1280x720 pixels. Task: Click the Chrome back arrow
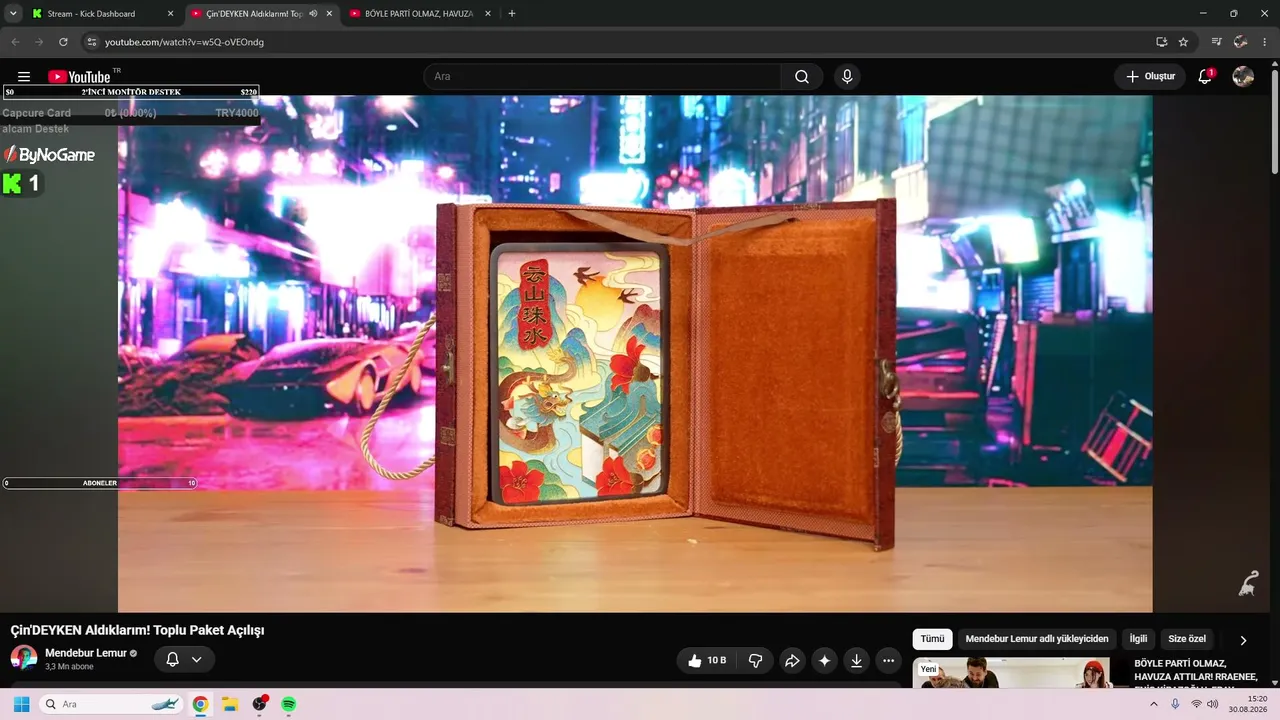[15, 42]
